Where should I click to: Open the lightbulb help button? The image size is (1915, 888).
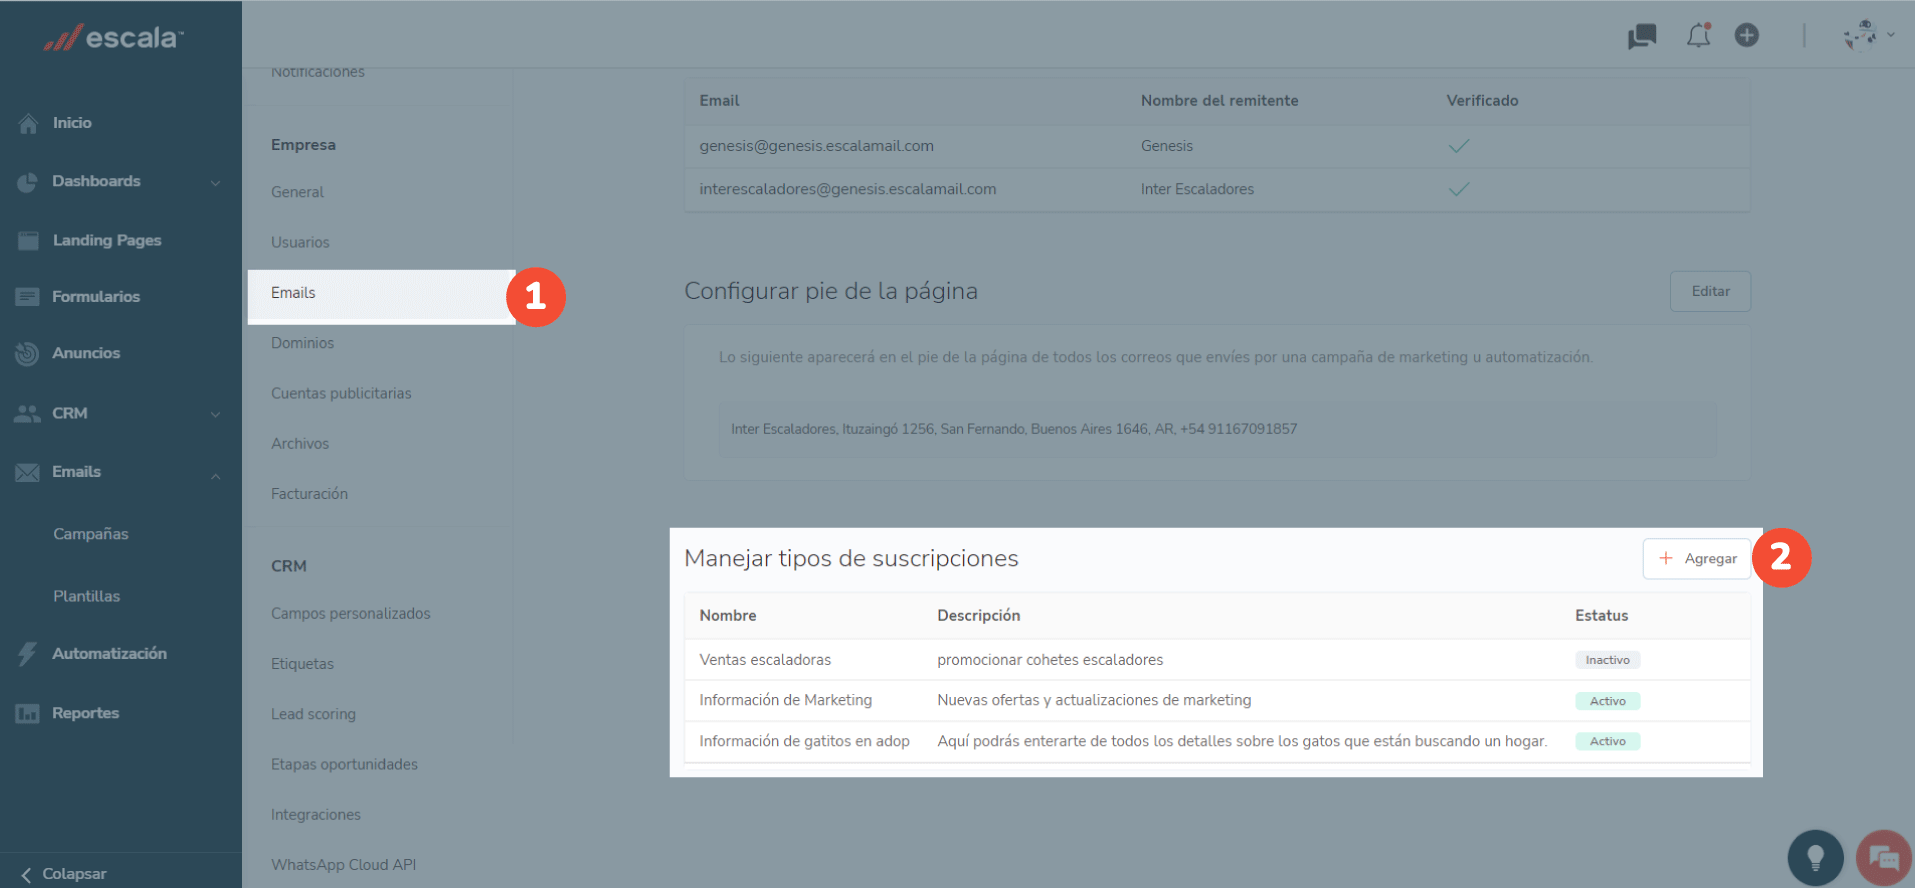[x=1815, y=857]
